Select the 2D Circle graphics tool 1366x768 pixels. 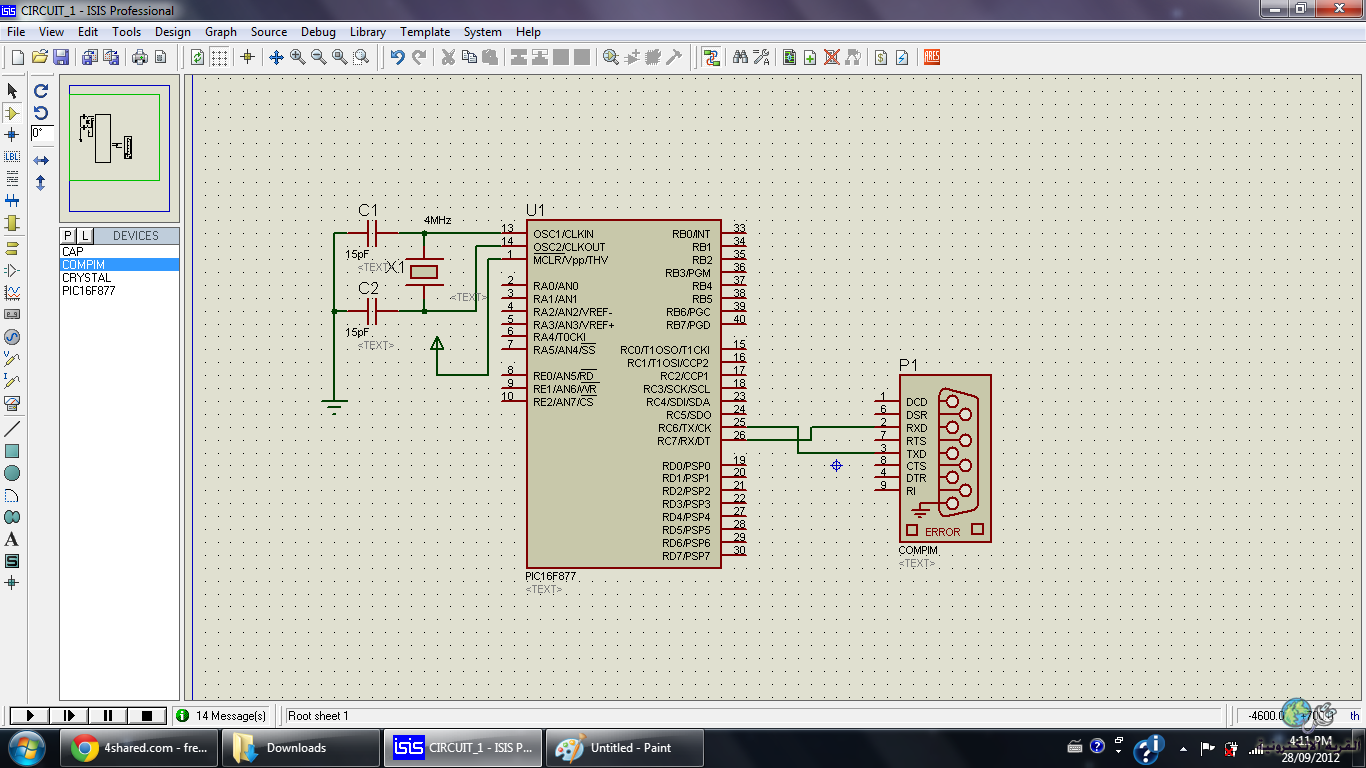(12, 473)
